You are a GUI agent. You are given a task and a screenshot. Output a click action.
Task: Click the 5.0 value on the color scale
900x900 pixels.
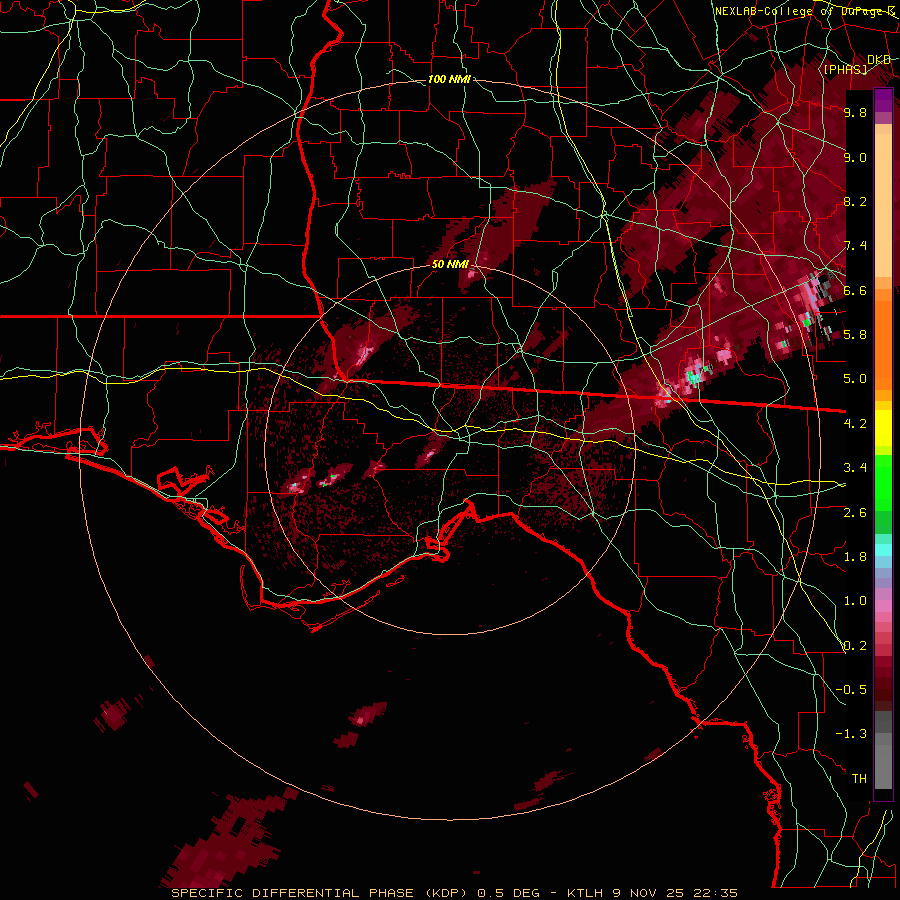[x=855, y=379]
